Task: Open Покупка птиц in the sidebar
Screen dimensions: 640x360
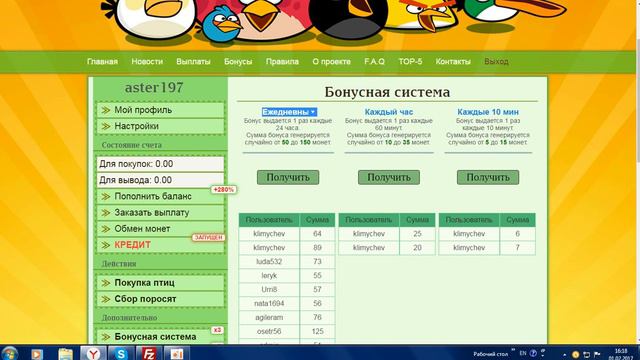Action: 160,283
